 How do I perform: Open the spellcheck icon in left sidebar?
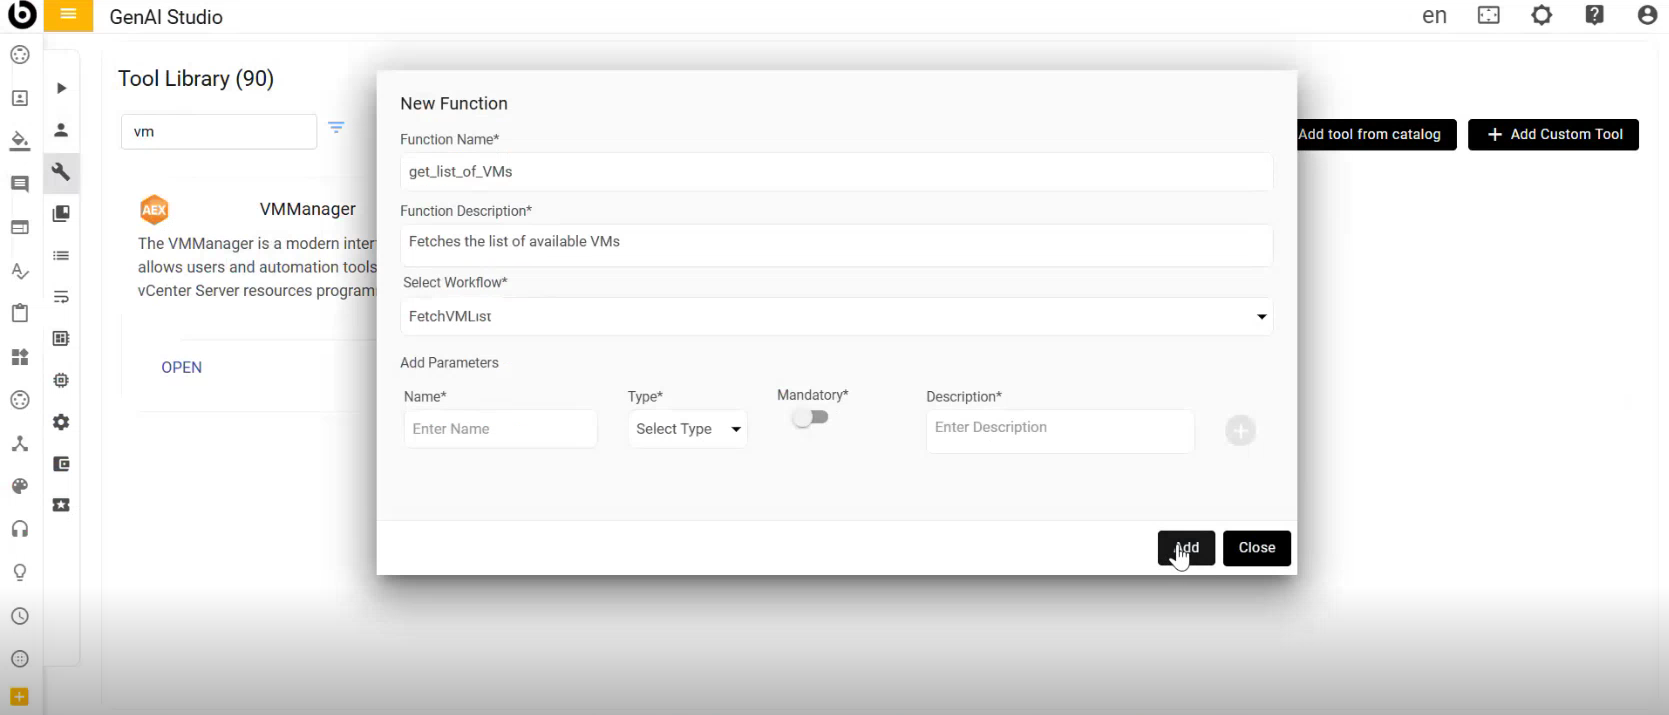point(20,271)
